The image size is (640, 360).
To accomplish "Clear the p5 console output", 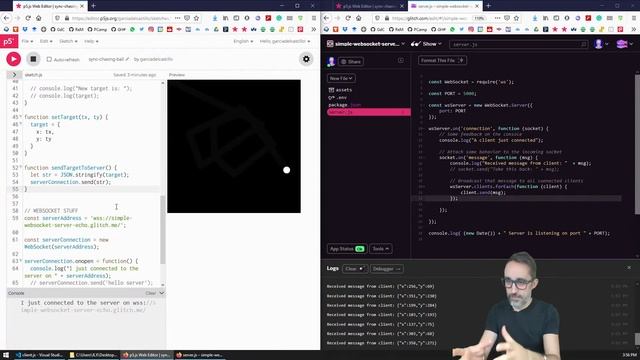I will [x=150, y=293].
